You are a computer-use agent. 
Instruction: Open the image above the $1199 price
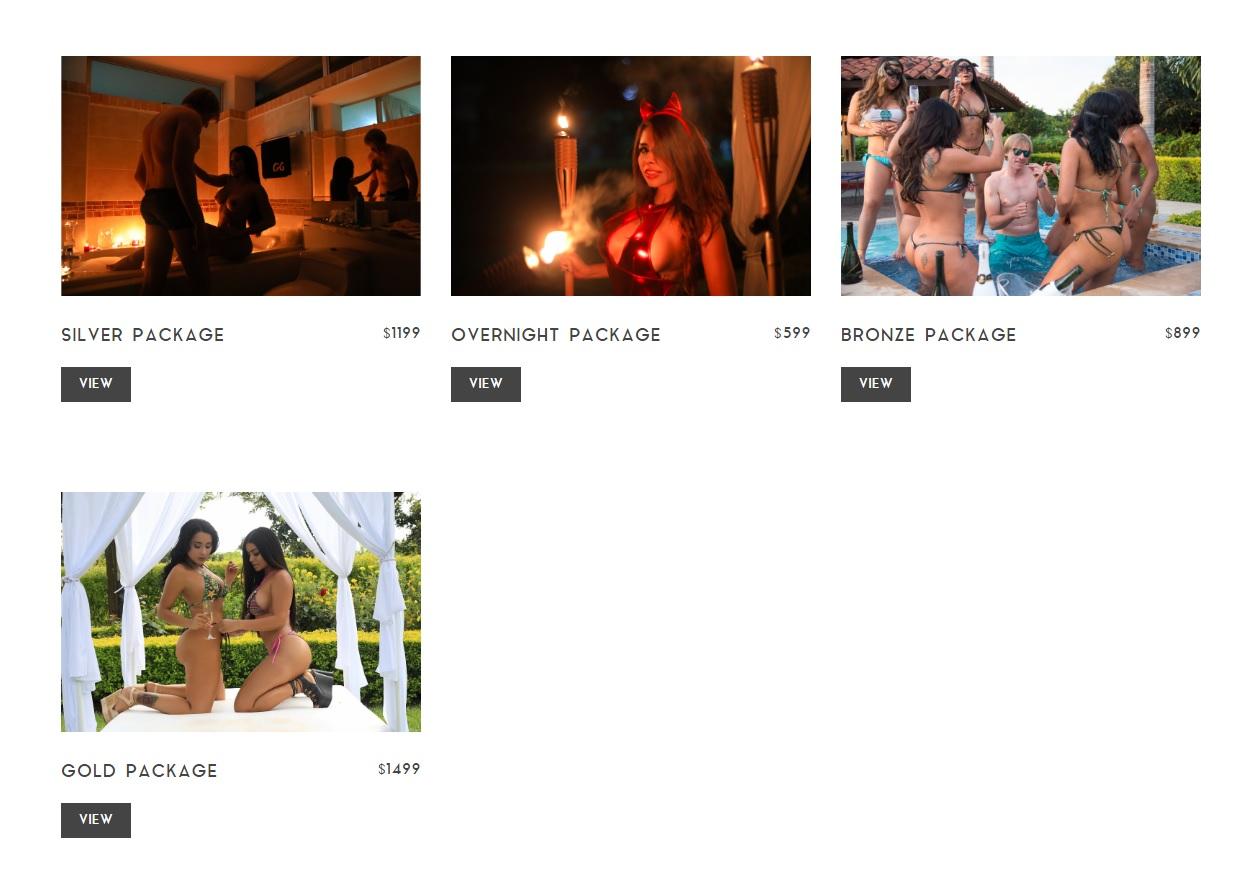tap(241, 176)
